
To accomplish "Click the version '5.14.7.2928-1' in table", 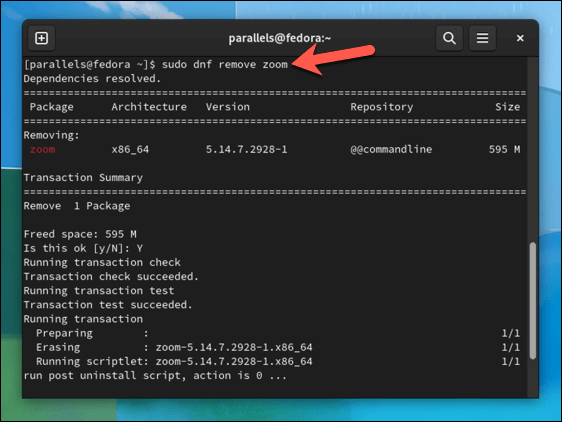I will [x=247, y=150].
